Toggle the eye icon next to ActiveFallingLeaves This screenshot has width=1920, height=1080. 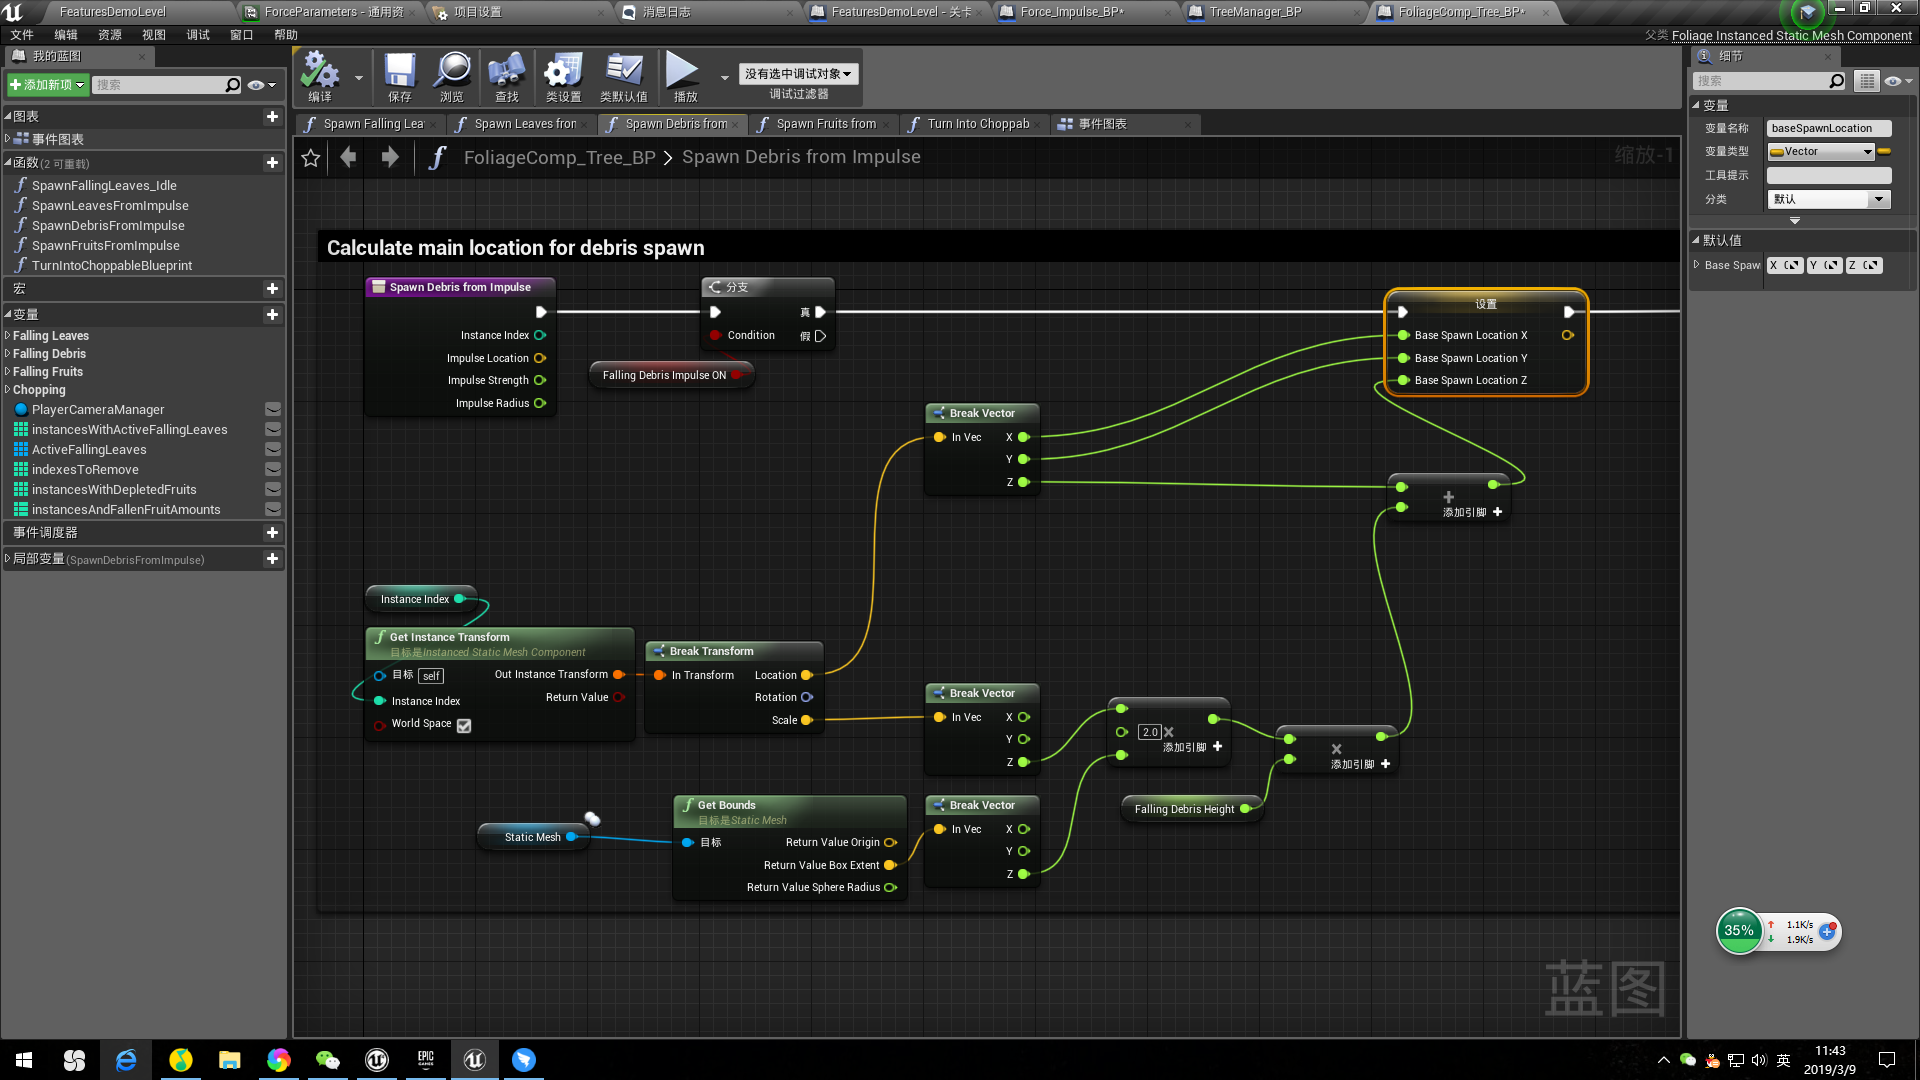pos(273,449)
